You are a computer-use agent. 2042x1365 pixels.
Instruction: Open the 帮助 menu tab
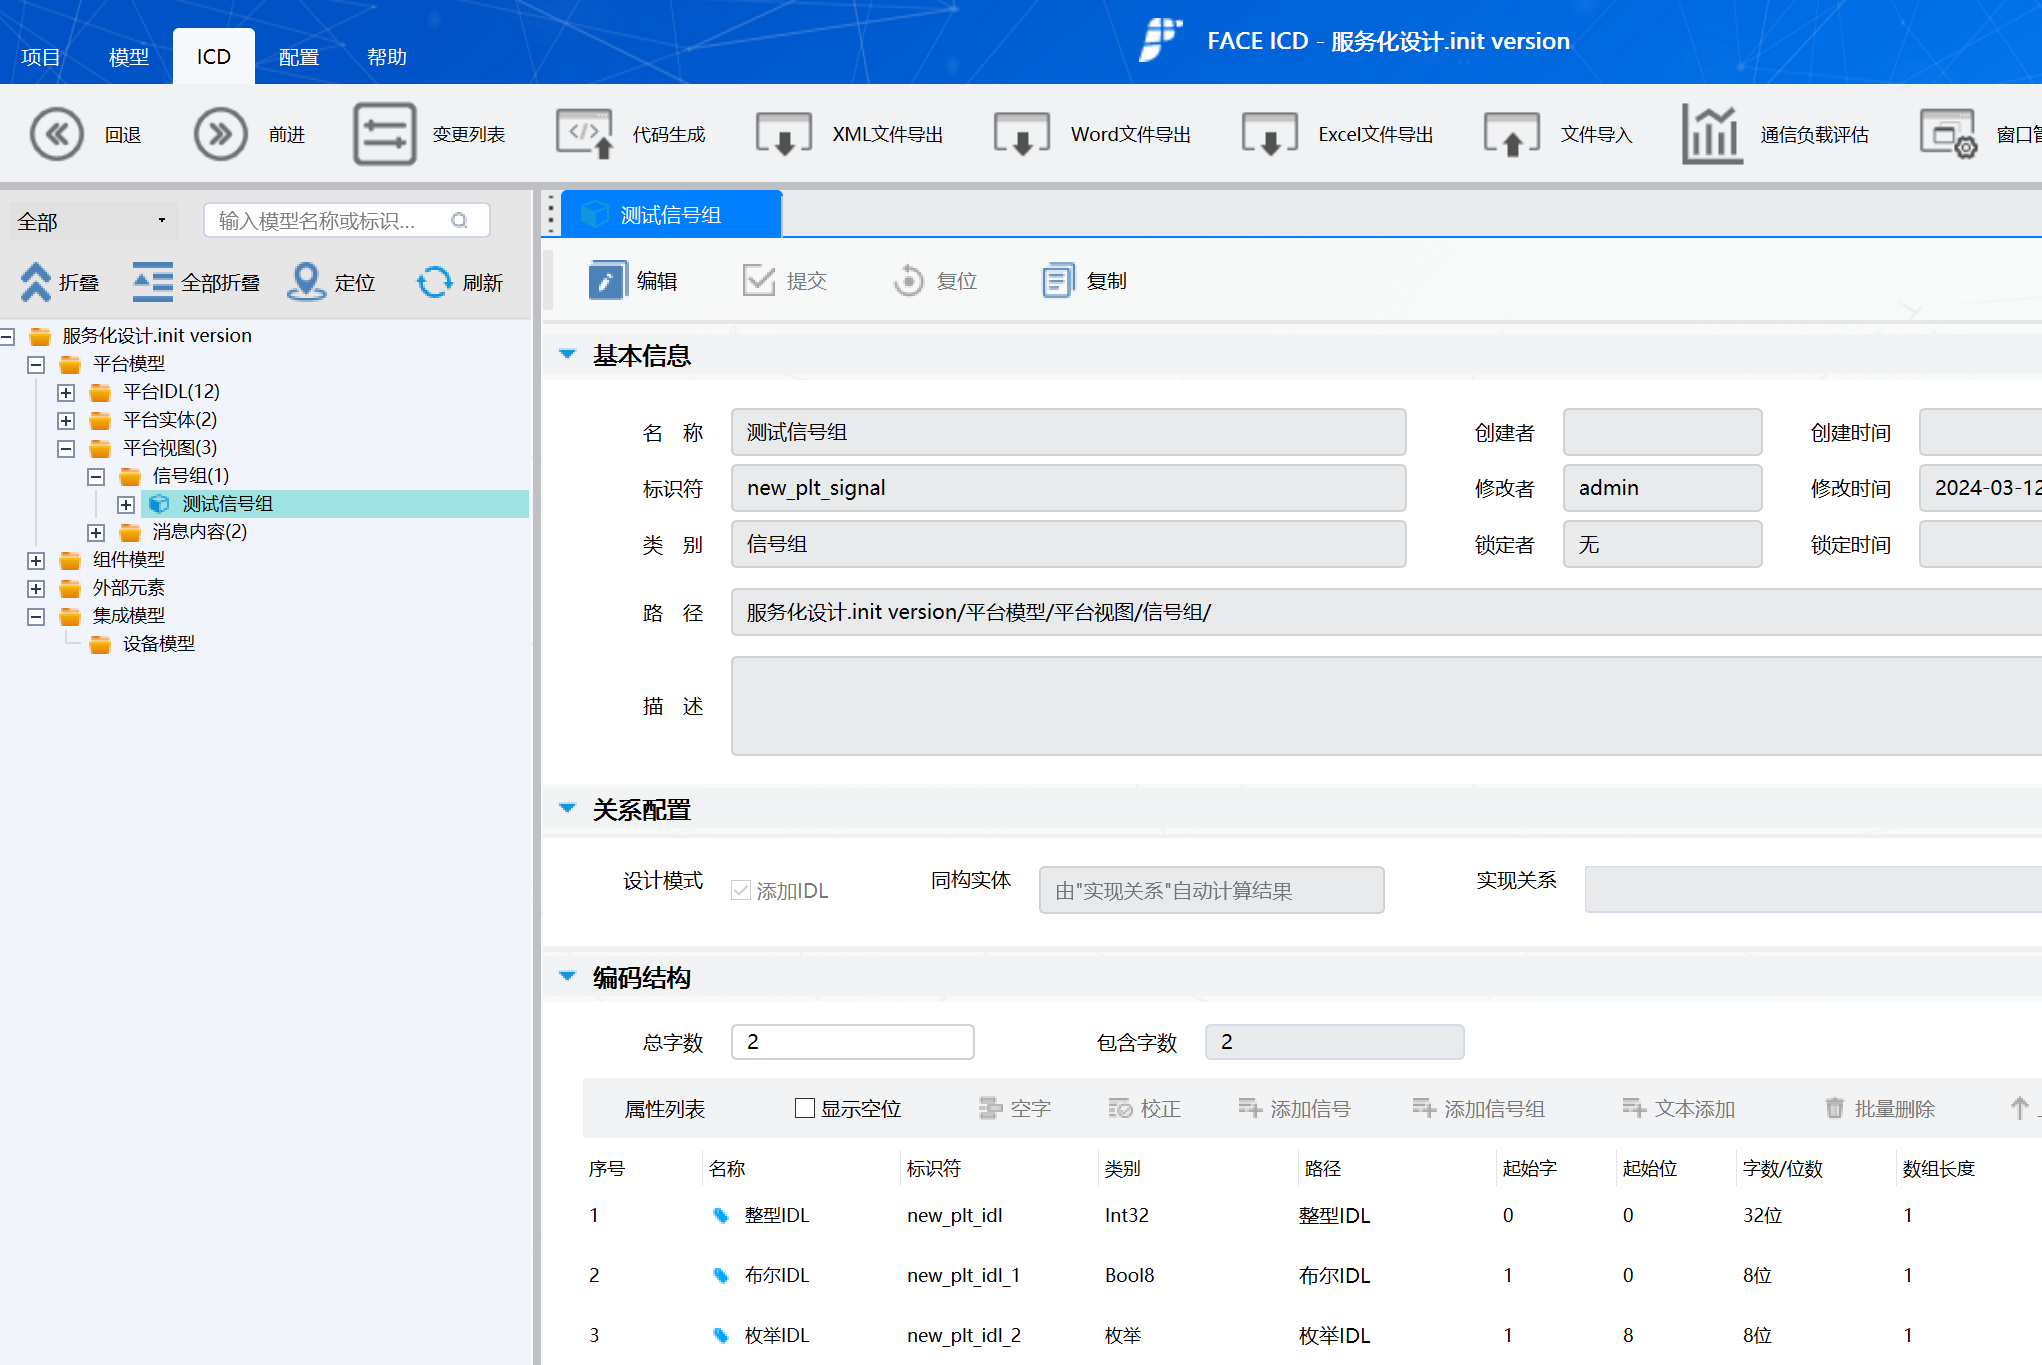click(x=387, y=57)
